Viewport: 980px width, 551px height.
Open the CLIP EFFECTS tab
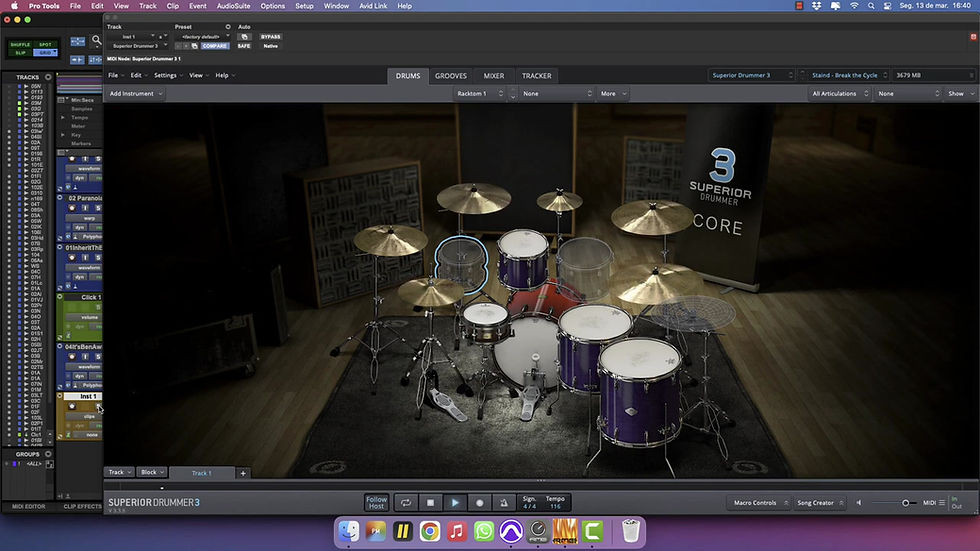click(x=82, y=507)
